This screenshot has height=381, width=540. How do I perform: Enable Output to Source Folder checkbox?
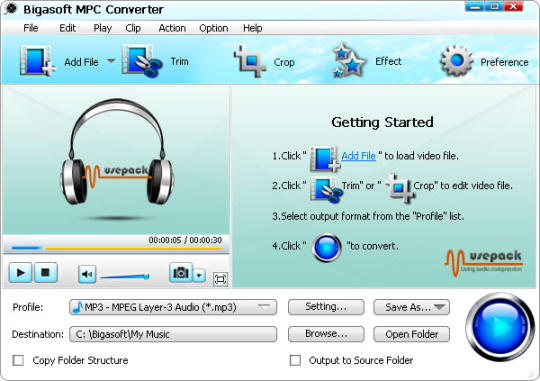pos(295,360)
